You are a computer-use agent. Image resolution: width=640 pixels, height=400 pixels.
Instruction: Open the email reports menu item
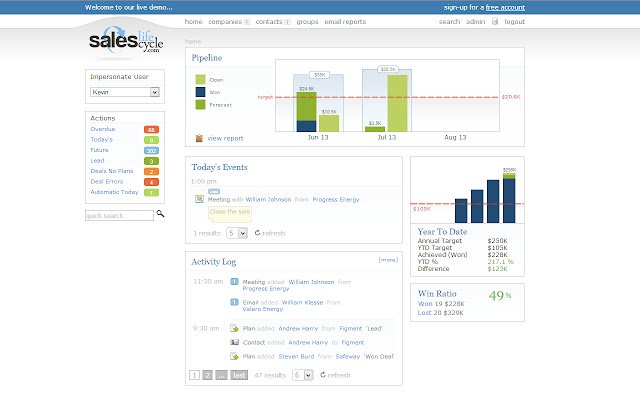pyautogui.click(x=345, y=22)
